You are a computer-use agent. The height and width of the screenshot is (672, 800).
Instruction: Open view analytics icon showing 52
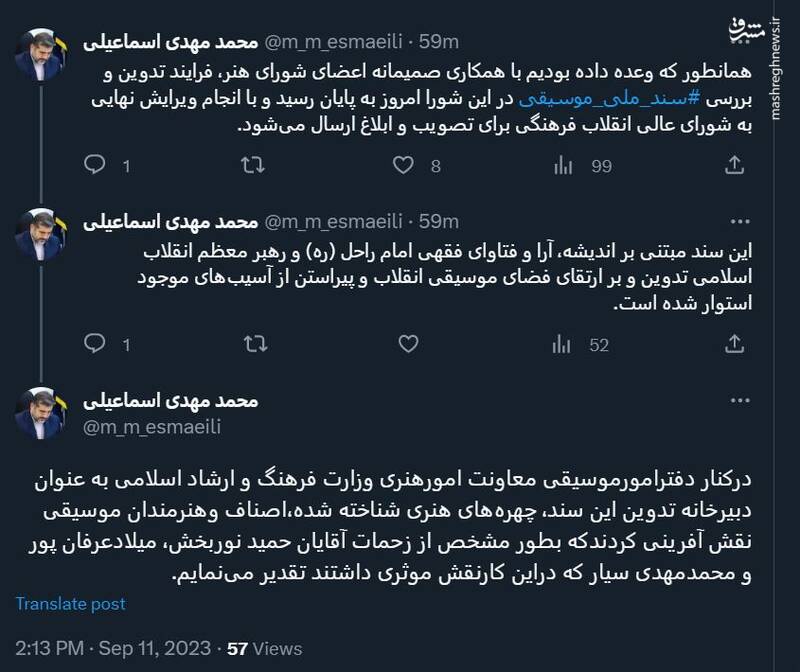click(x=561, y=345)
